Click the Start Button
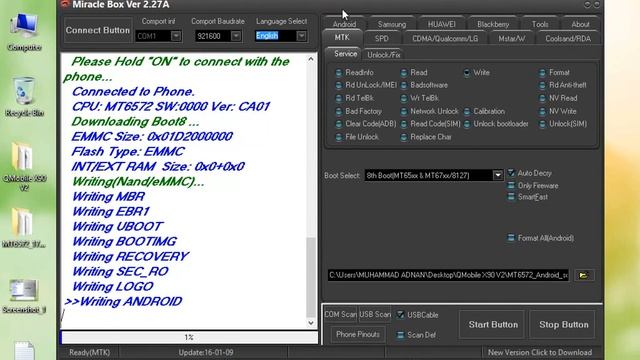 pos(493,324)
